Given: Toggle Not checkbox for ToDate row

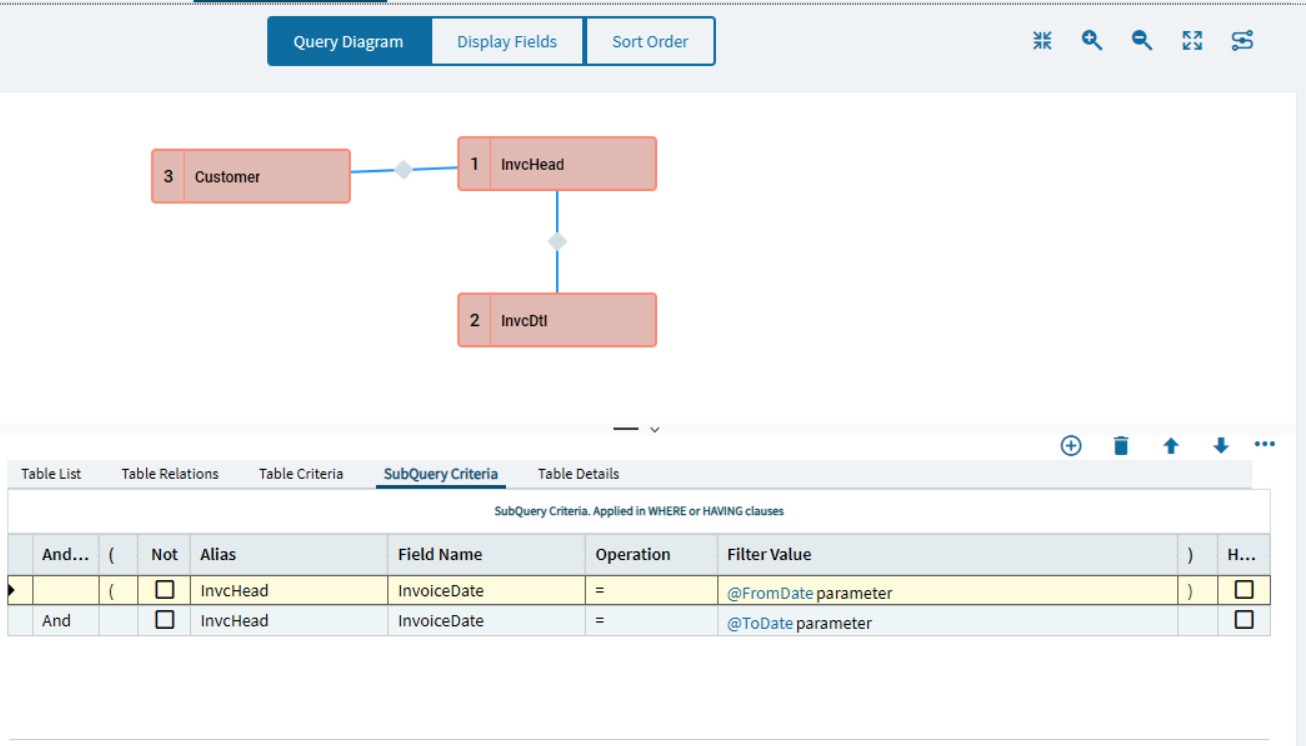Looking at the screenshot, I should (x=165, y=620).
